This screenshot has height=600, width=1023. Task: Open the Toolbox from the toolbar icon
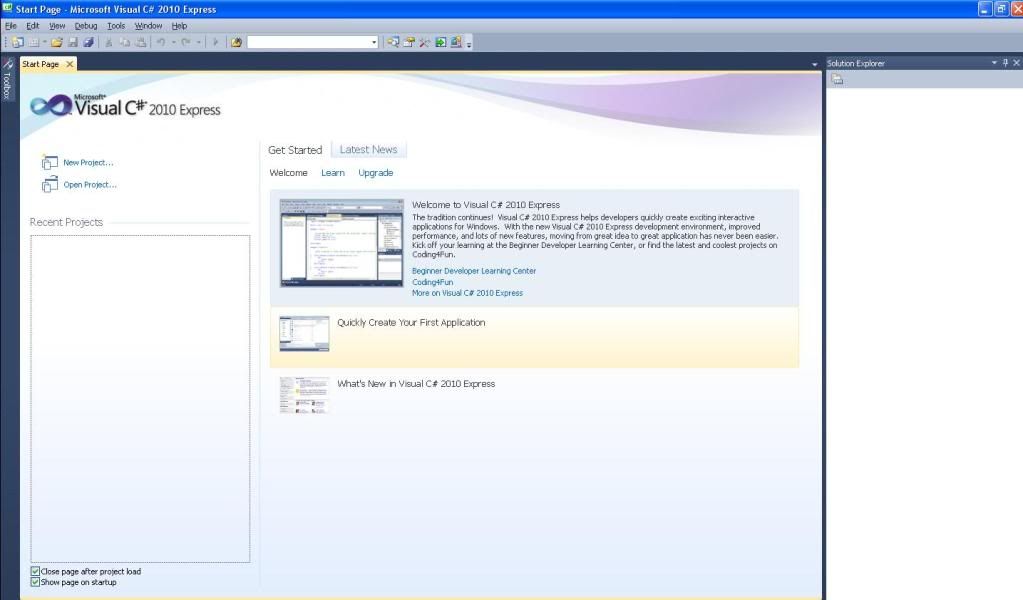pyautogui.click(x=425, y=42)
